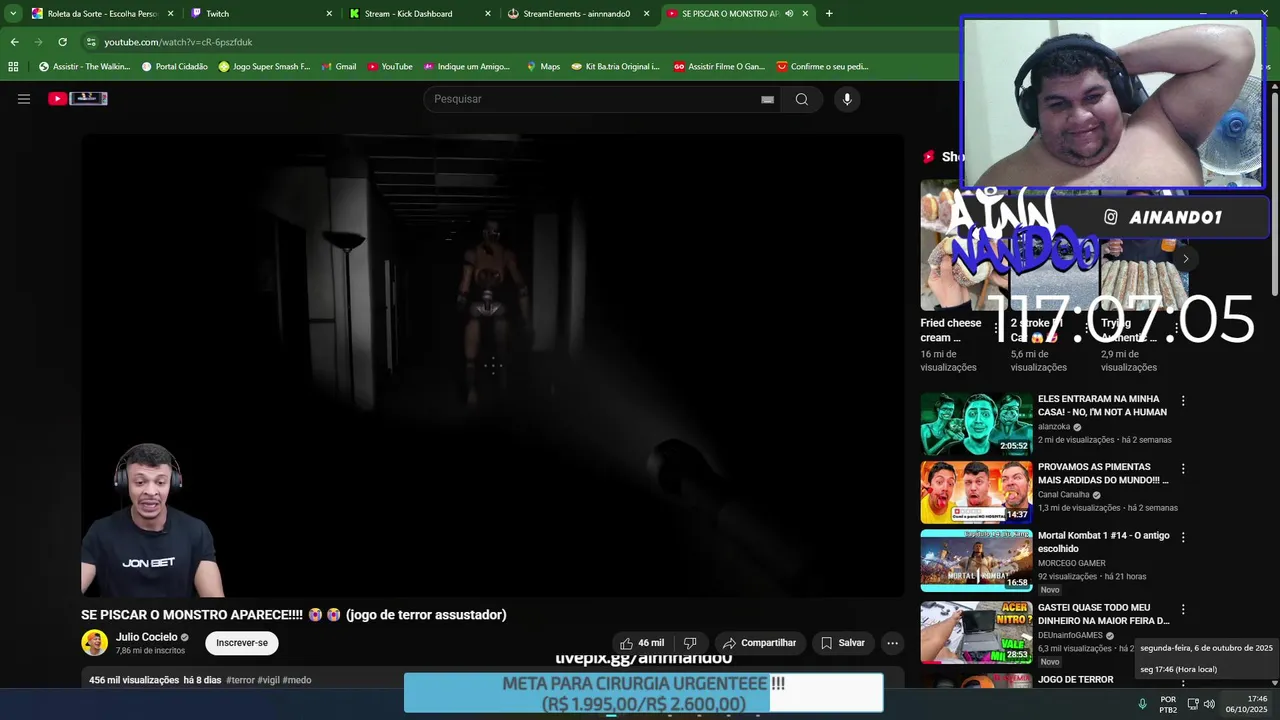Click the taskbar microphone icon
Image resolution: width=1280 pixels, height=720 pixels.
click(1142, 704)
